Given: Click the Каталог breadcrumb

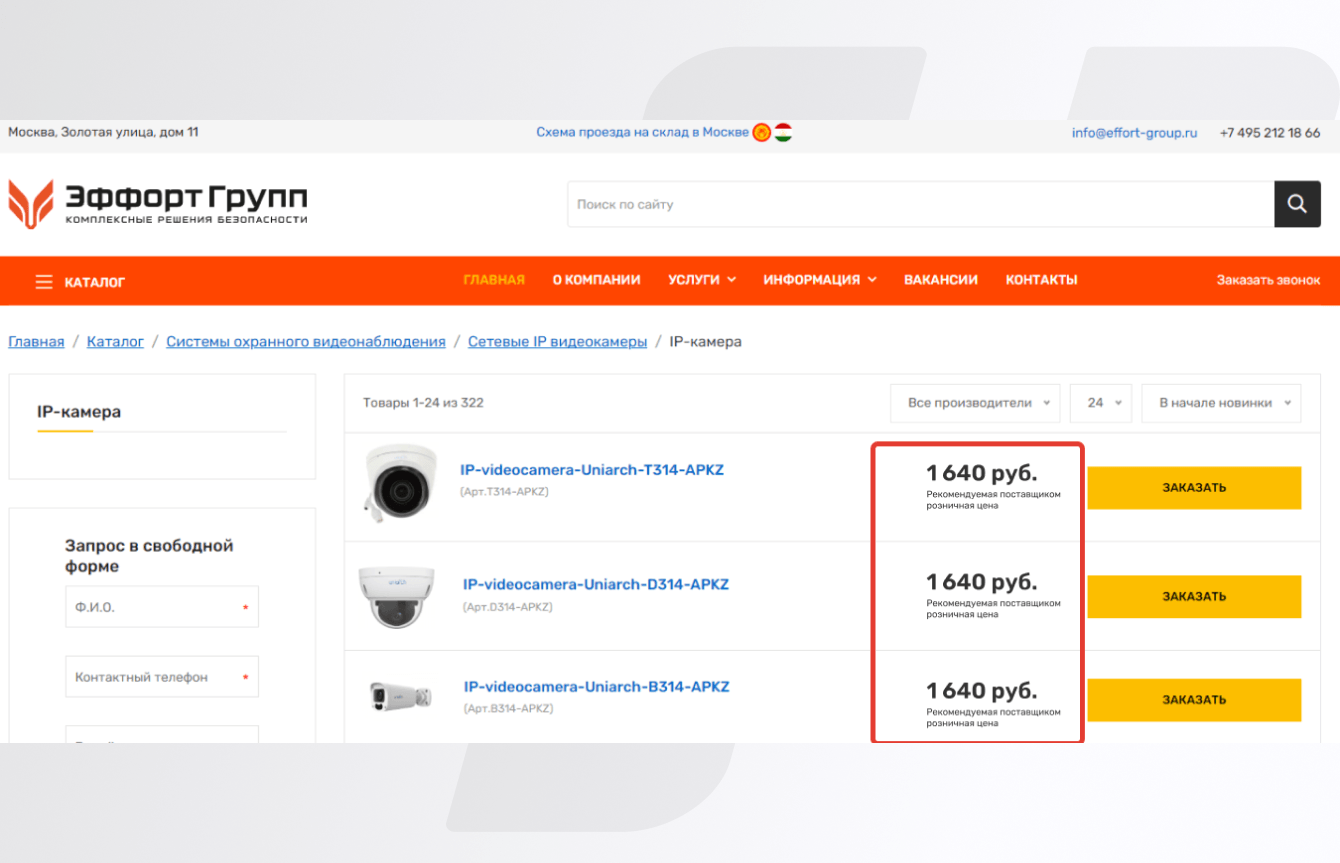Looking at the screenshot, I should coord(115,342).
